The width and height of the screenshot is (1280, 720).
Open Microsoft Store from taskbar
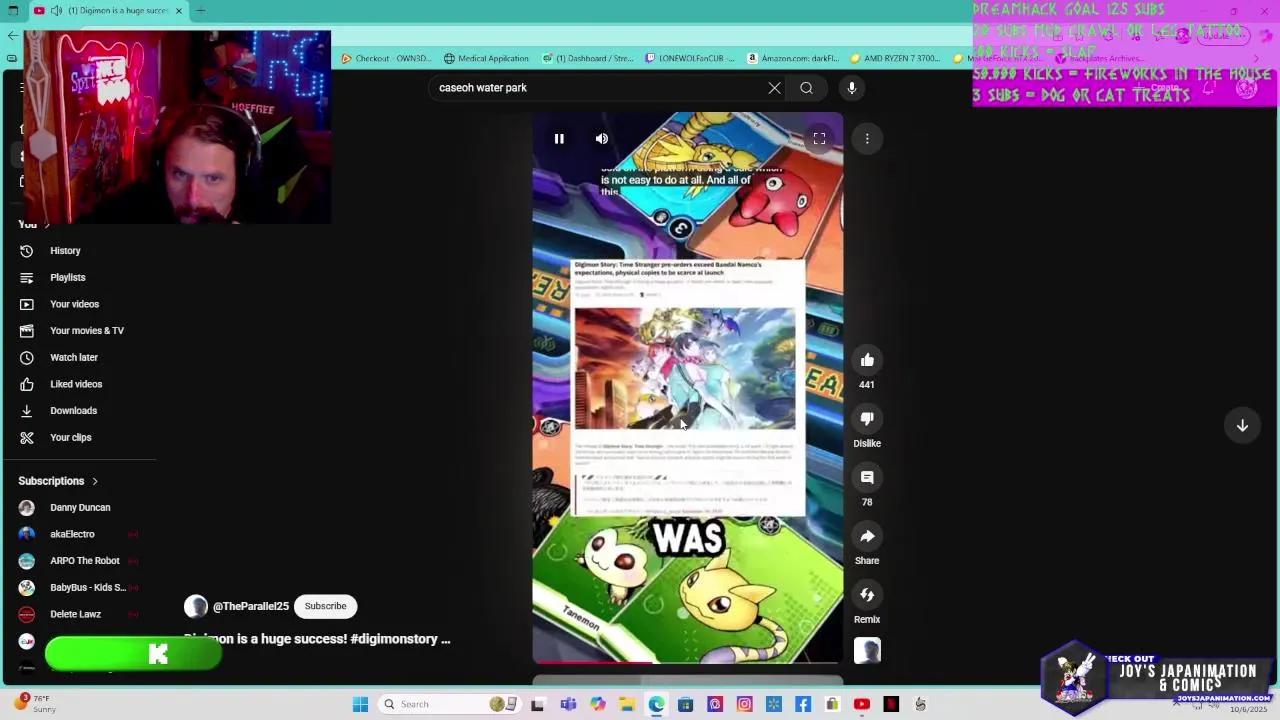coord(685,704)
